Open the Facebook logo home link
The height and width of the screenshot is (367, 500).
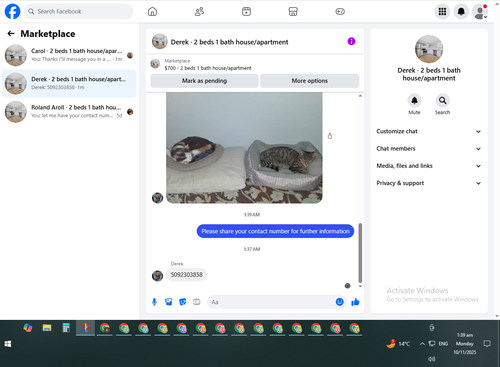click(12, 11)
